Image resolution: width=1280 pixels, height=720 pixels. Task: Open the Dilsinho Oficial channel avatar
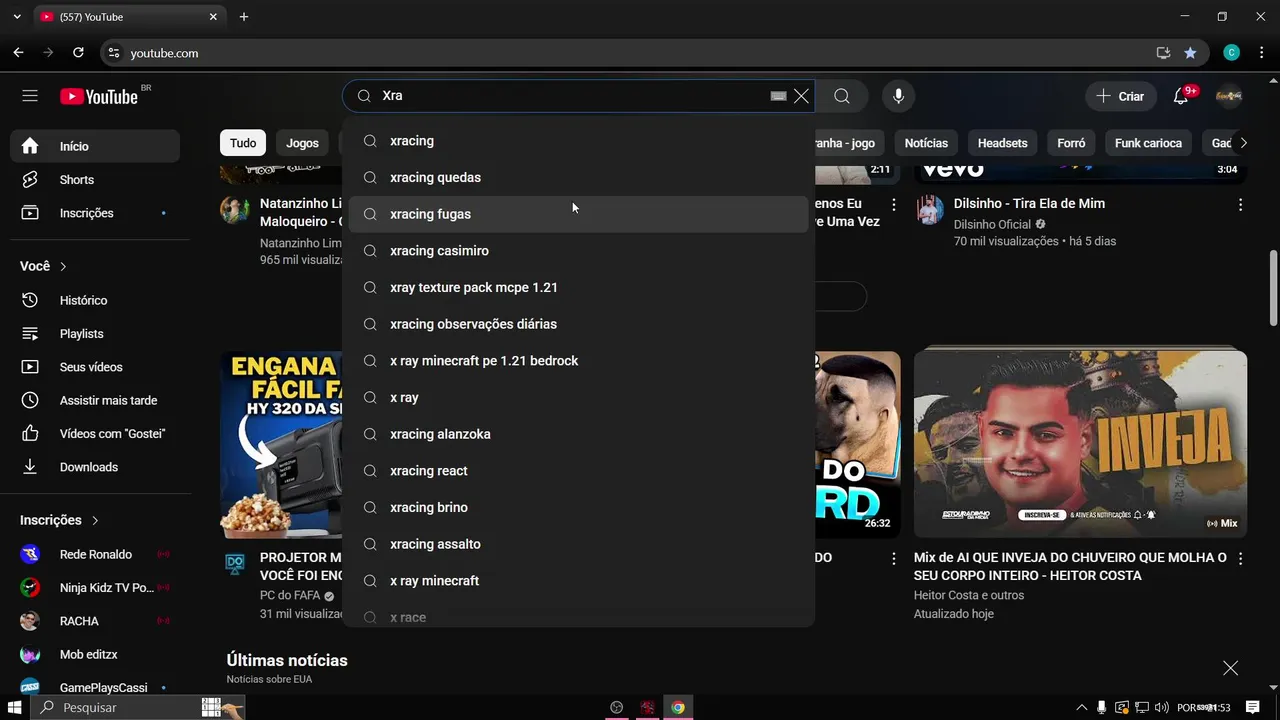pyautogui.click(x=930, y=210)
